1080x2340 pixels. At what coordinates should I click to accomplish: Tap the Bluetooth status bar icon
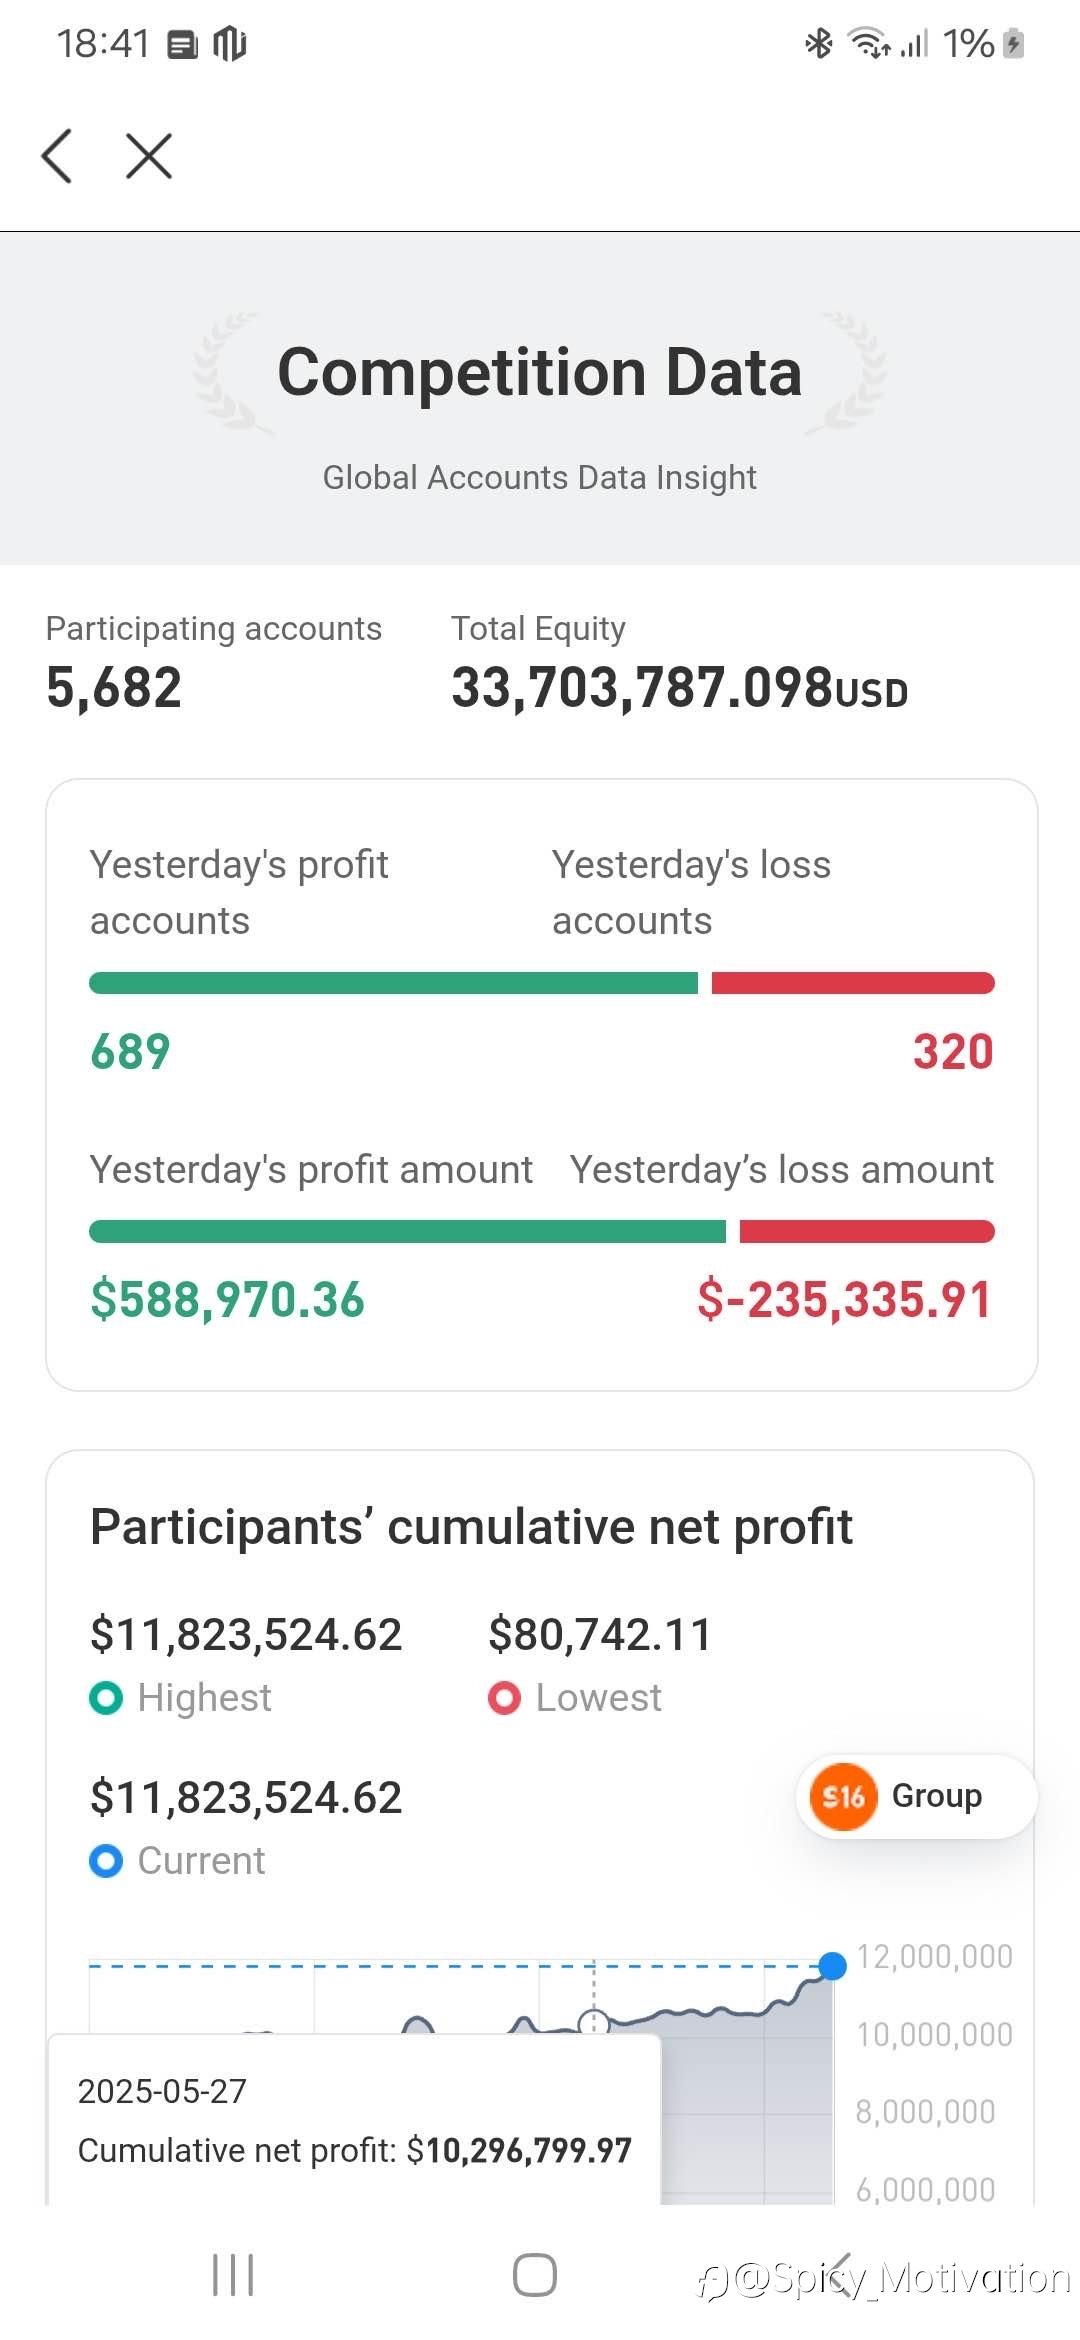click(819, 43)
